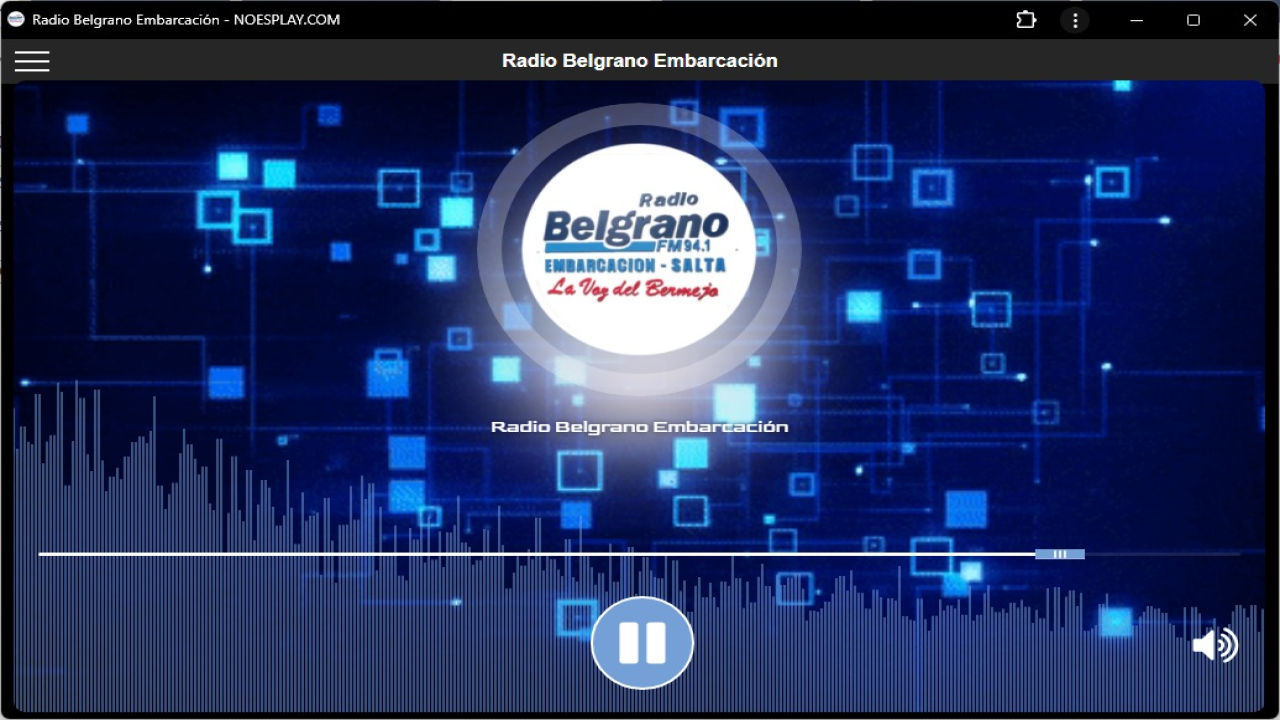The width and height of the screenshot is (1280, 720).
Task: Open the hamburger menu
Action: tap(32, 61)
